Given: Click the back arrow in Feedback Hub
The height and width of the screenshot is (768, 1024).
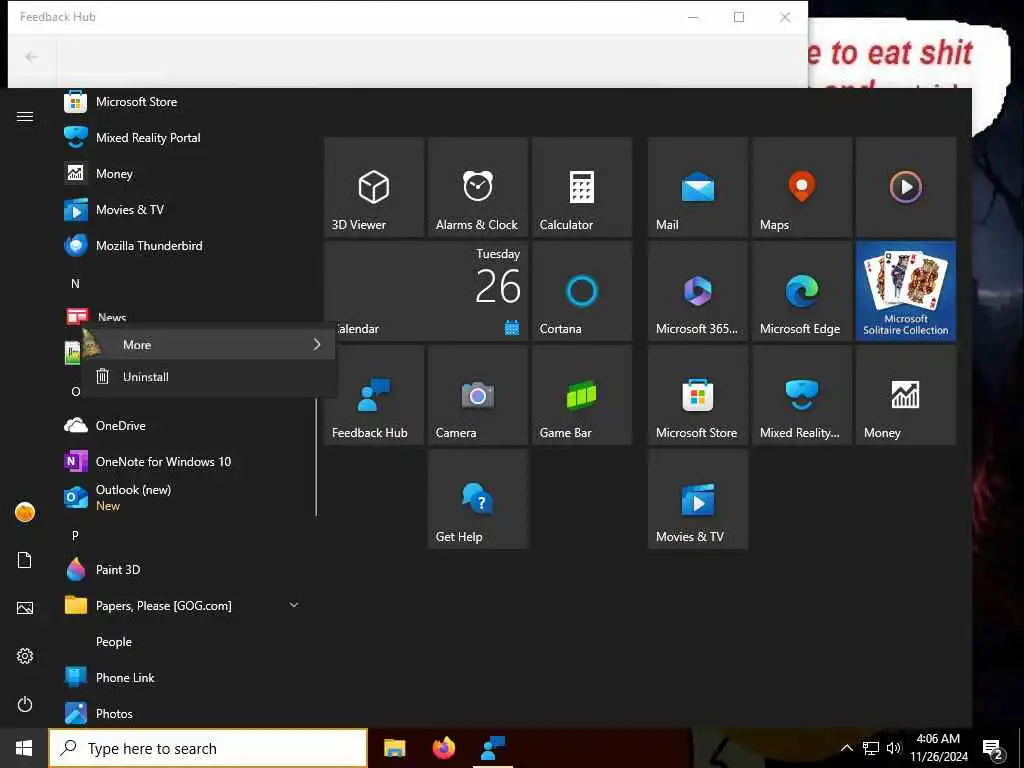Looking at the screenshot, I should point(31,57).
